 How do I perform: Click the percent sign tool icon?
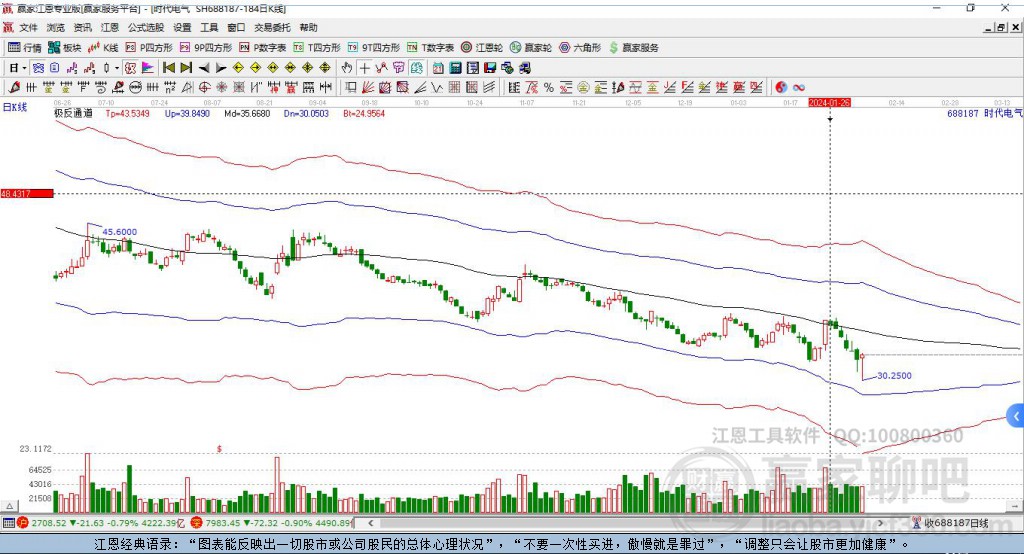point(549,88)
